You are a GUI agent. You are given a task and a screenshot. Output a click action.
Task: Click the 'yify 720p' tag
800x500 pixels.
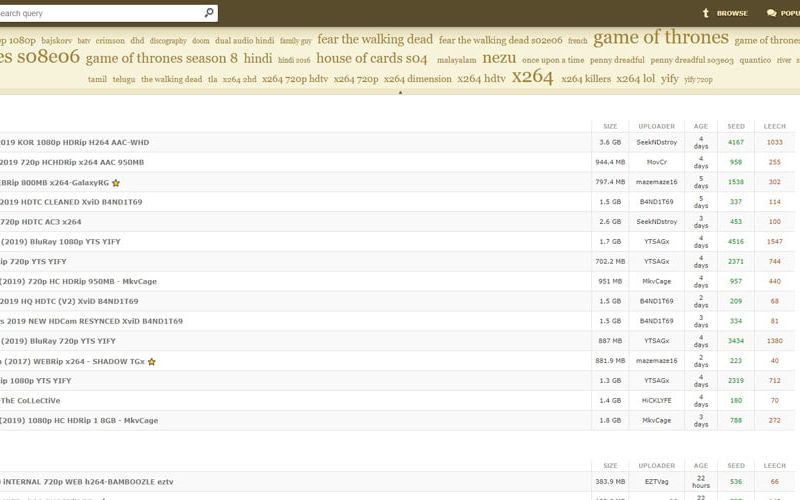[698, 80]
